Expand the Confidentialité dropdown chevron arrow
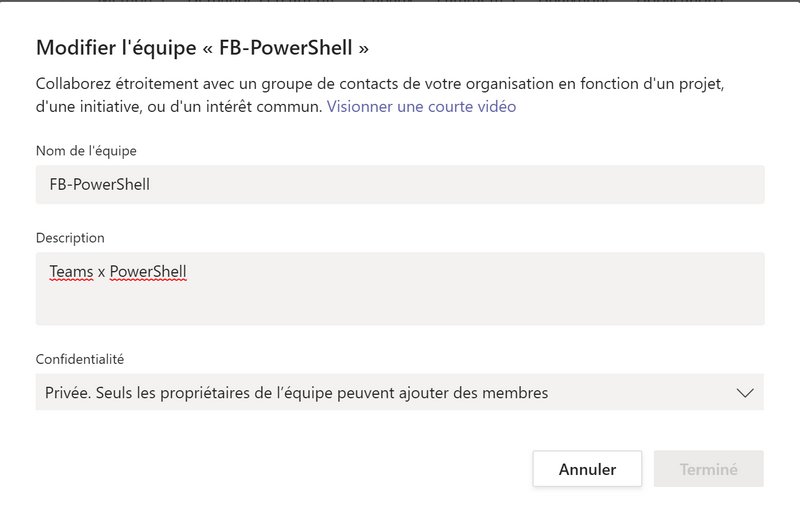The image size is (800, 521). (x=744, y=393)
